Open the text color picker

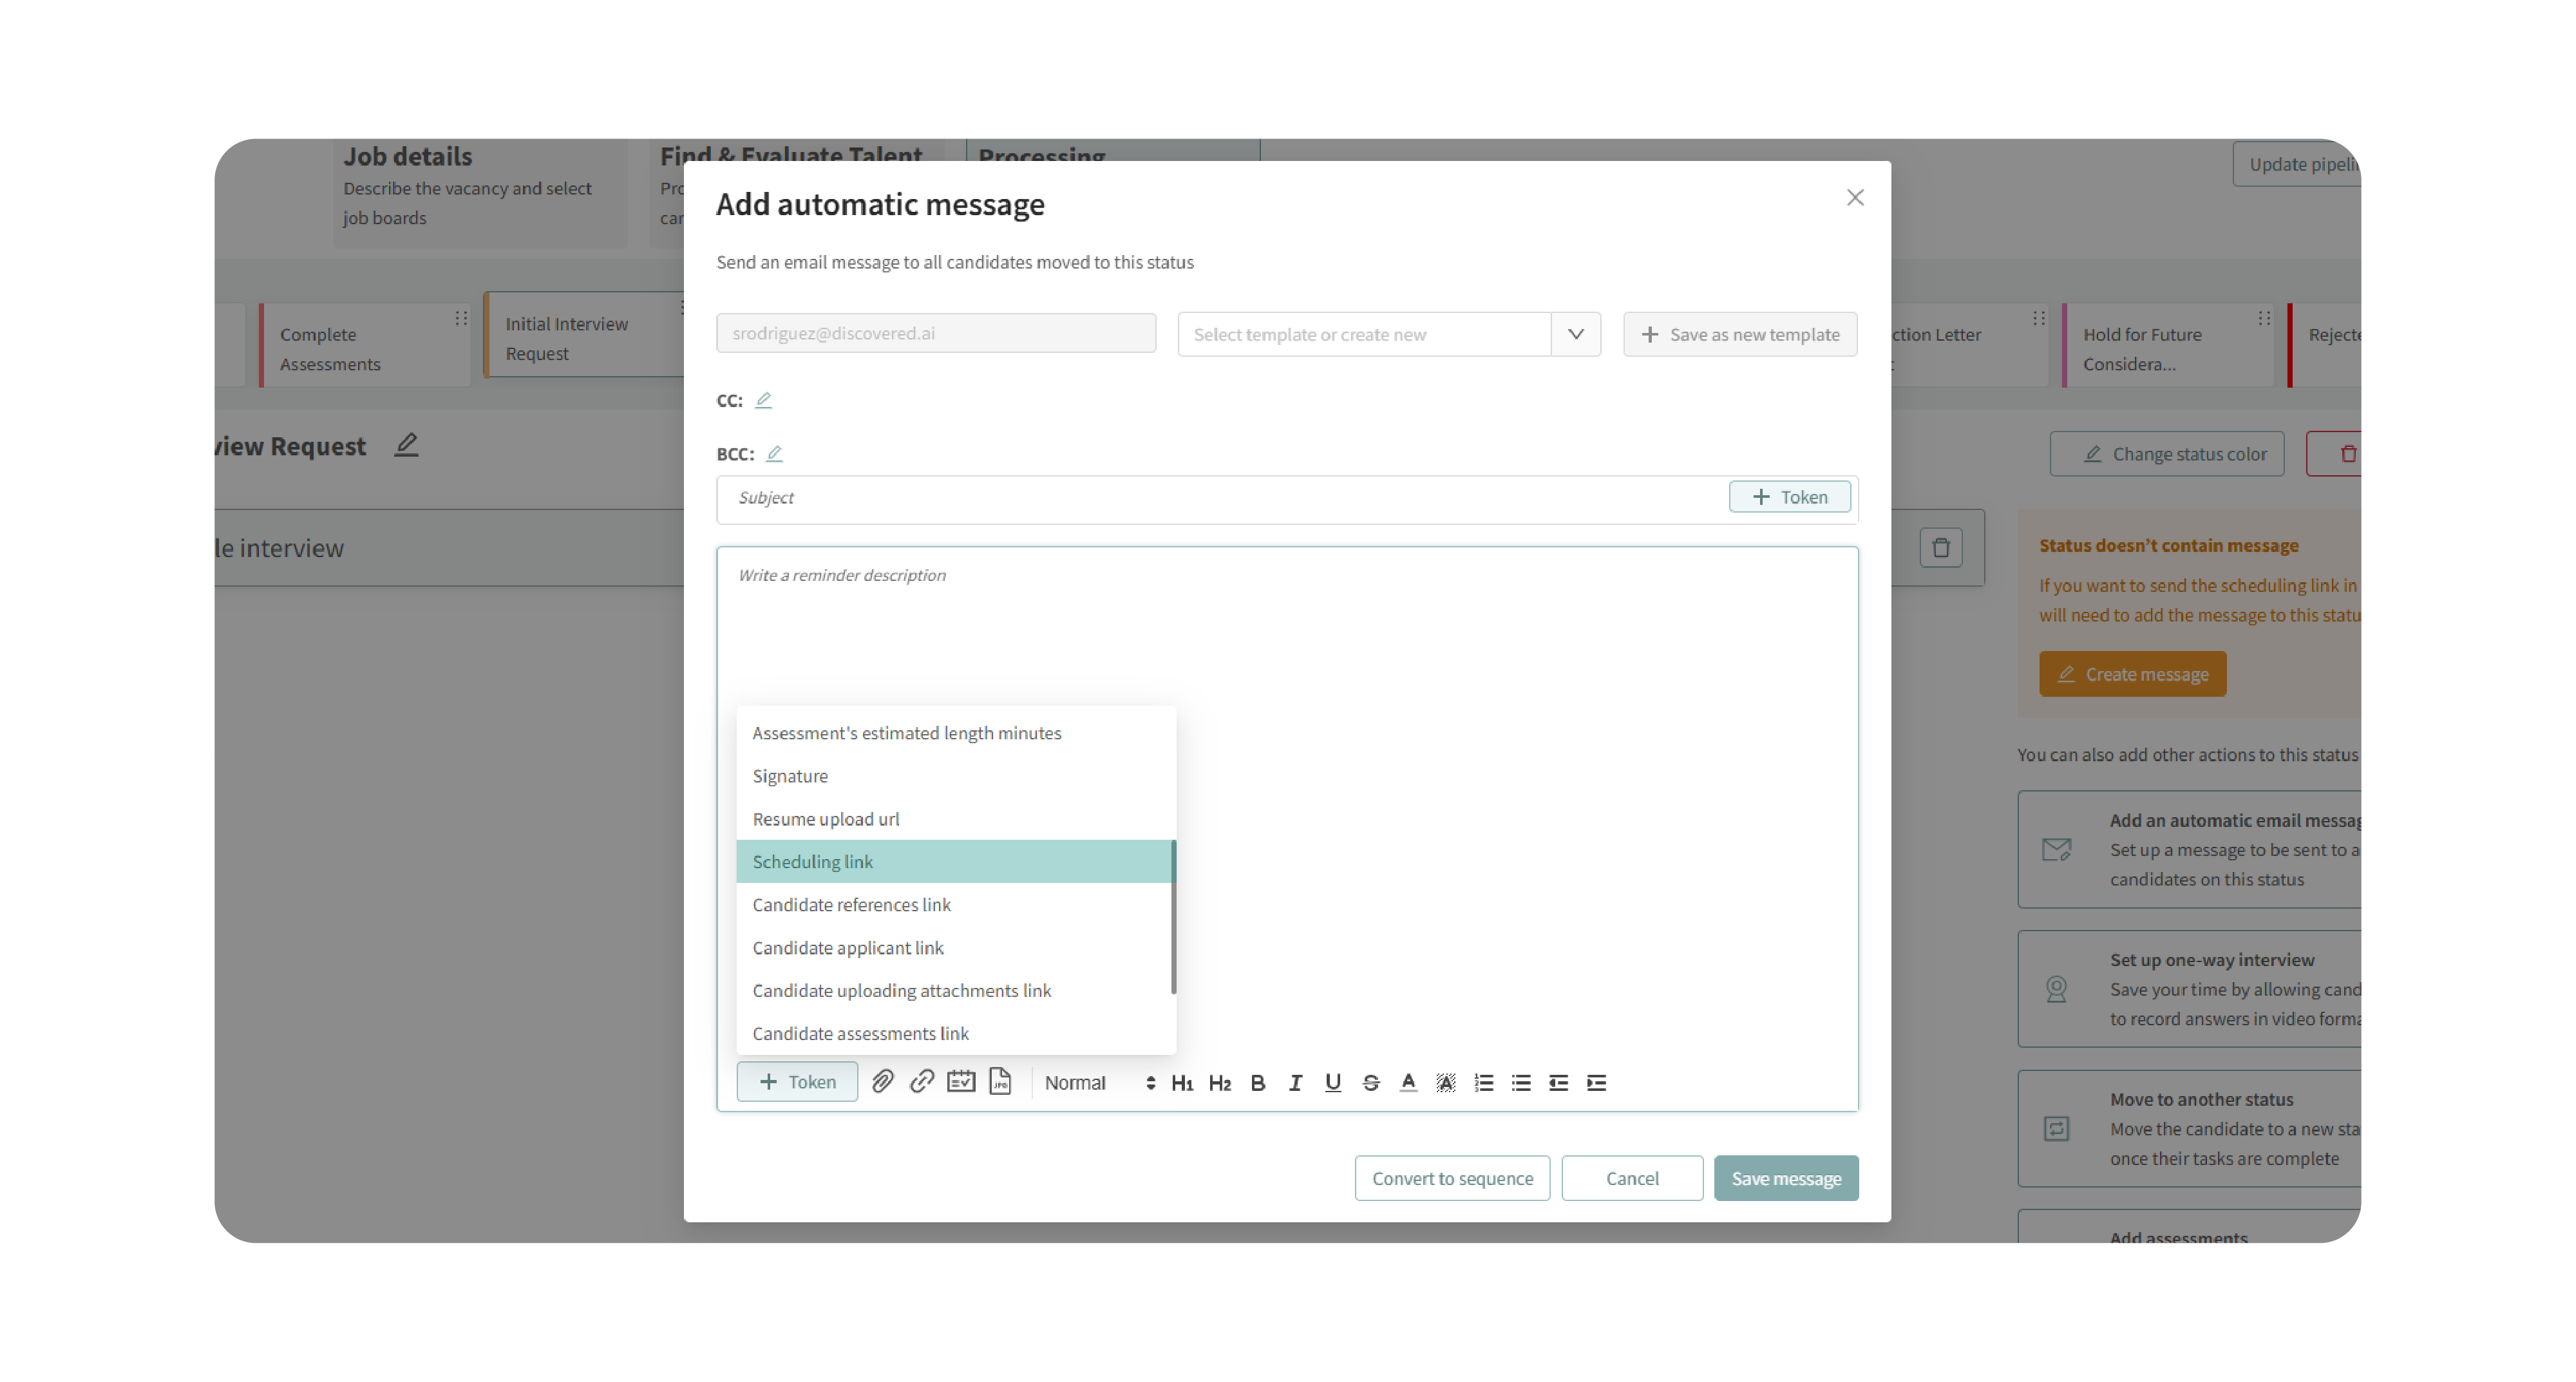[1407, 1082]
